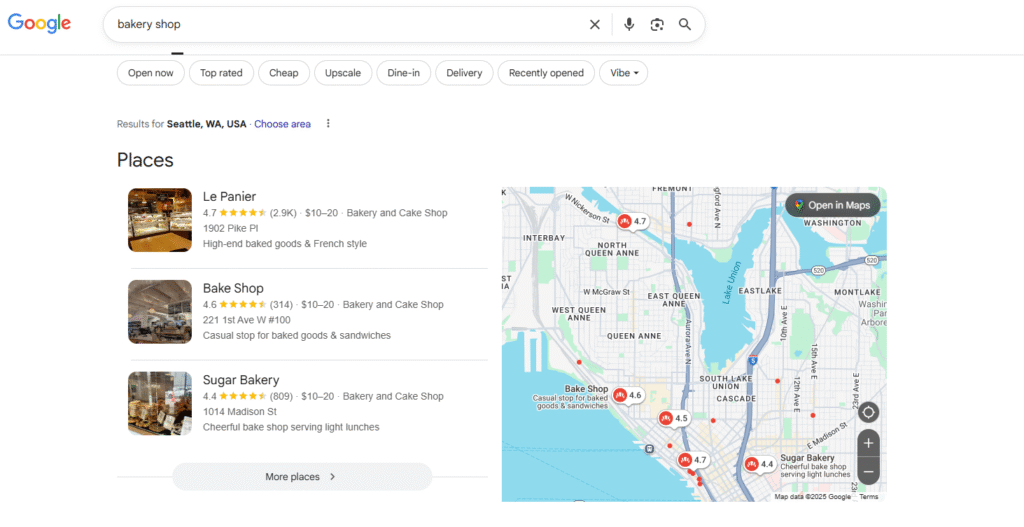Screen dimensions: 1024x527
Task: Open the Sugar Bakery listing title
Action: [241, 380]
